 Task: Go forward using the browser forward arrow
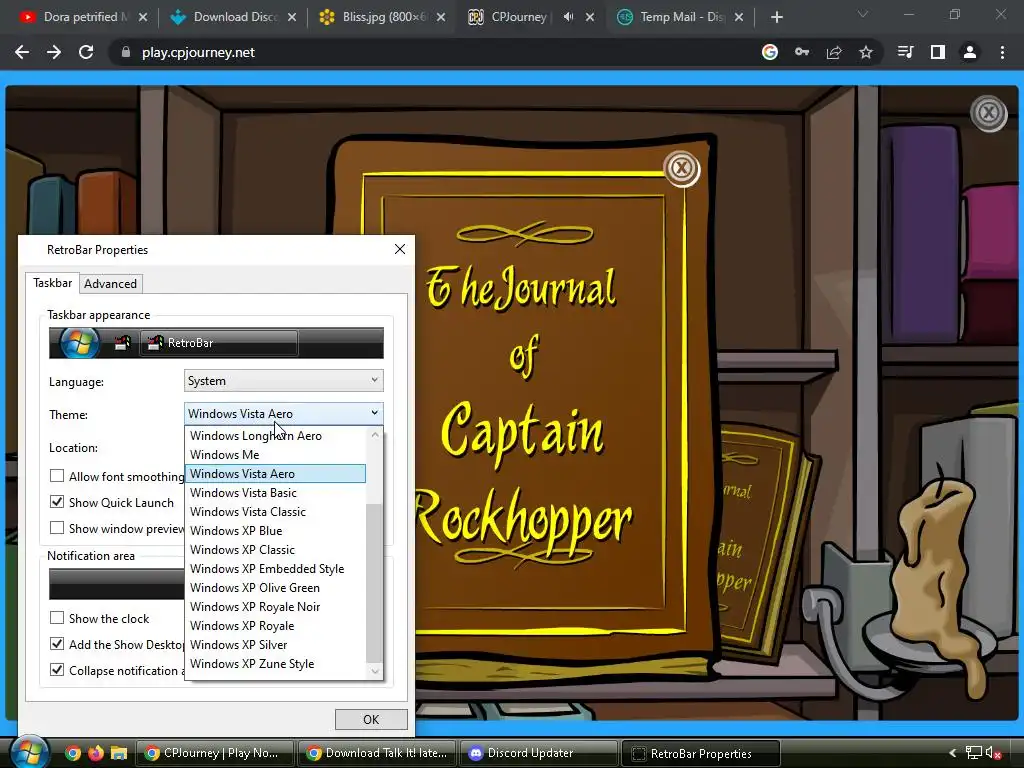54,52
